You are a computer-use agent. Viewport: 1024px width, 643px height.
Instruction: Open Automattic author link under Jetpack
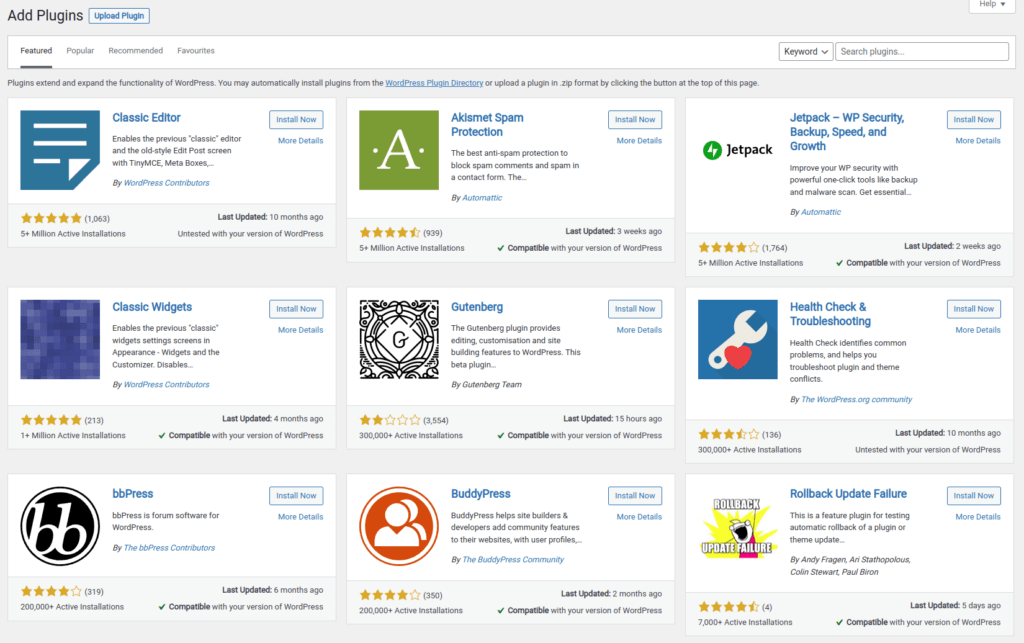(x=821, y=212)
